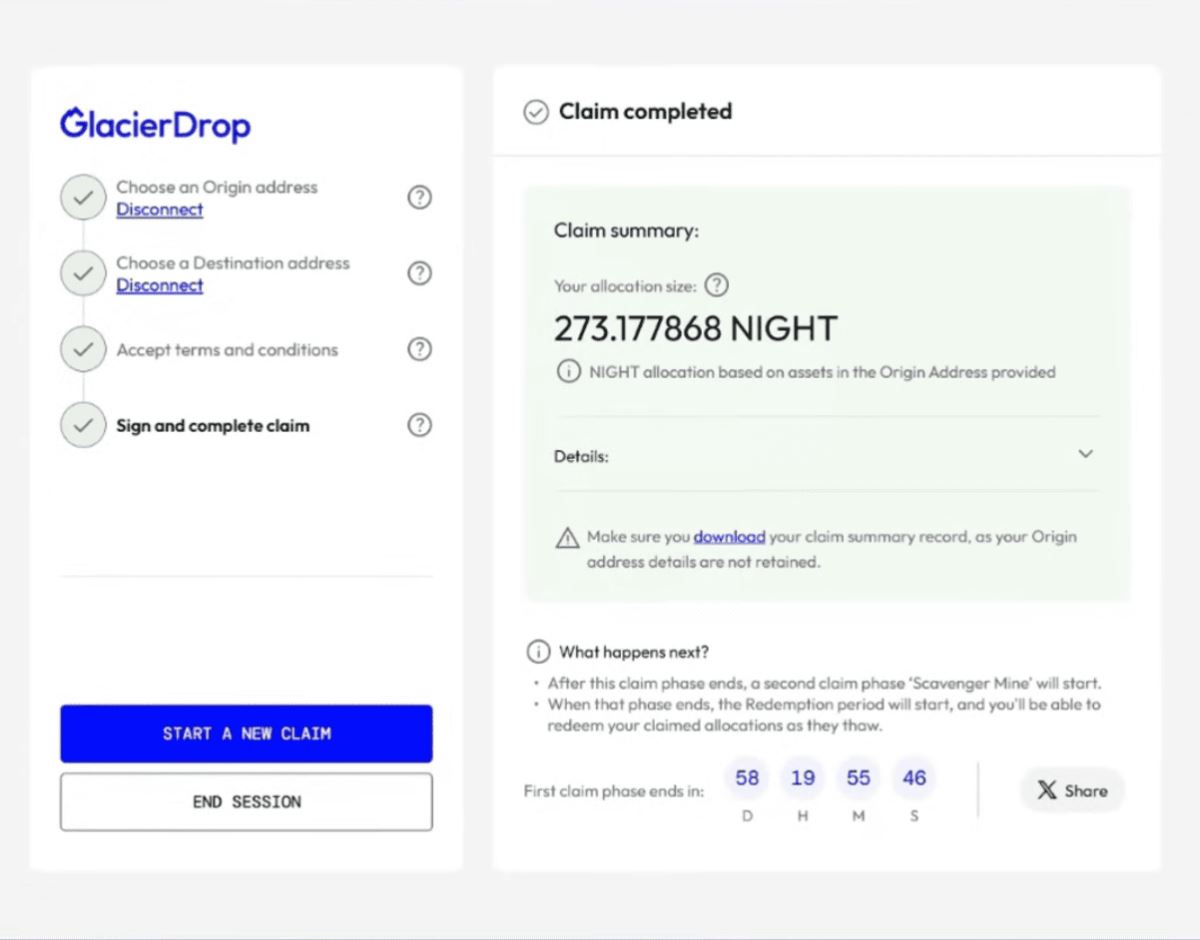Click the checkmark circle for Accept terms step

tap(83, 349)
